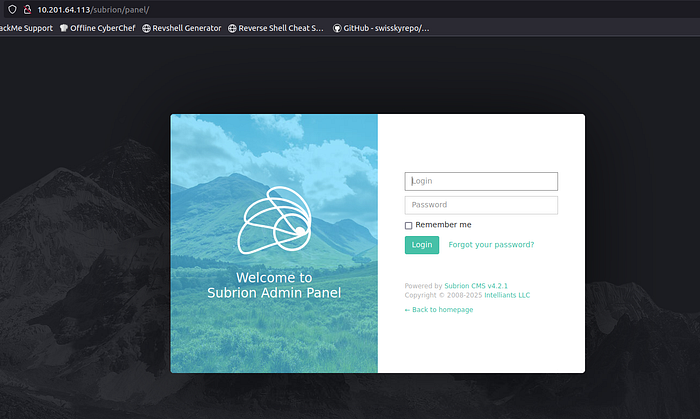Open the Intelliants LLC link
Viewport: 700px width, 419px height.
tap(507, 295)
